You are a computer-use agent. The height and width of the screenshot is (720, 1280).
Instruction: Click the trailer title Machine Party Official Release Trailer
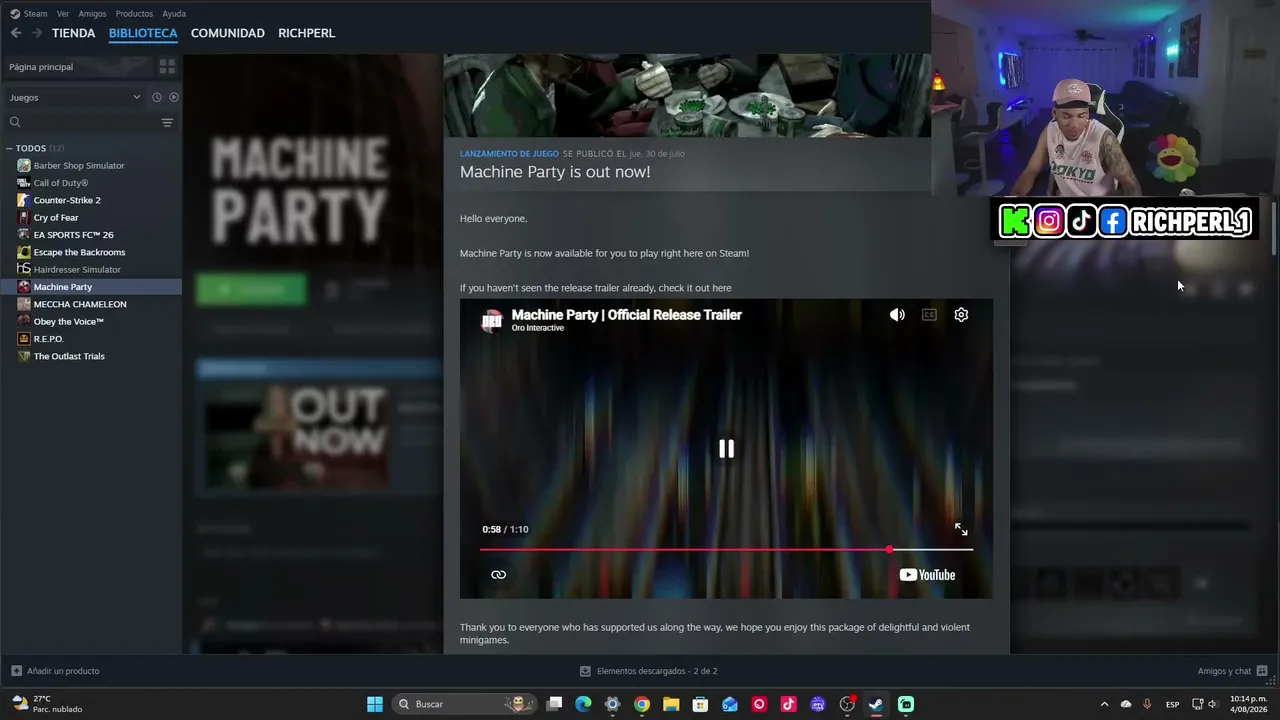point(626,315)
